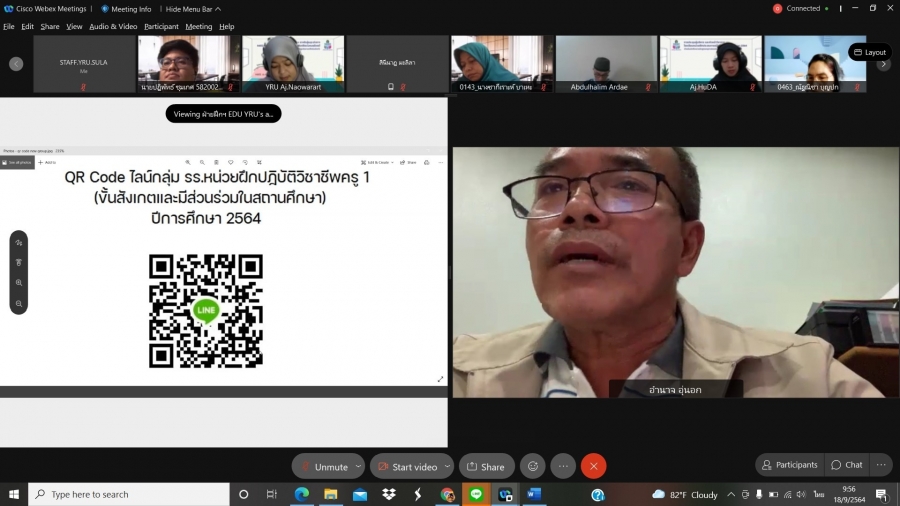The height and width of the screenshot is (506, 900).
Task: Open the Chat panel
Action: (x=846, y=465)
